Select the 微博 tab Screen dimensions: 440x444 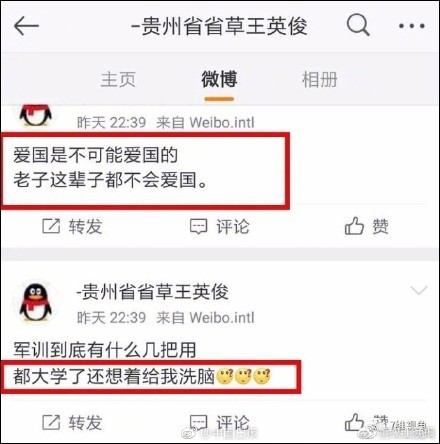point(219,79)
